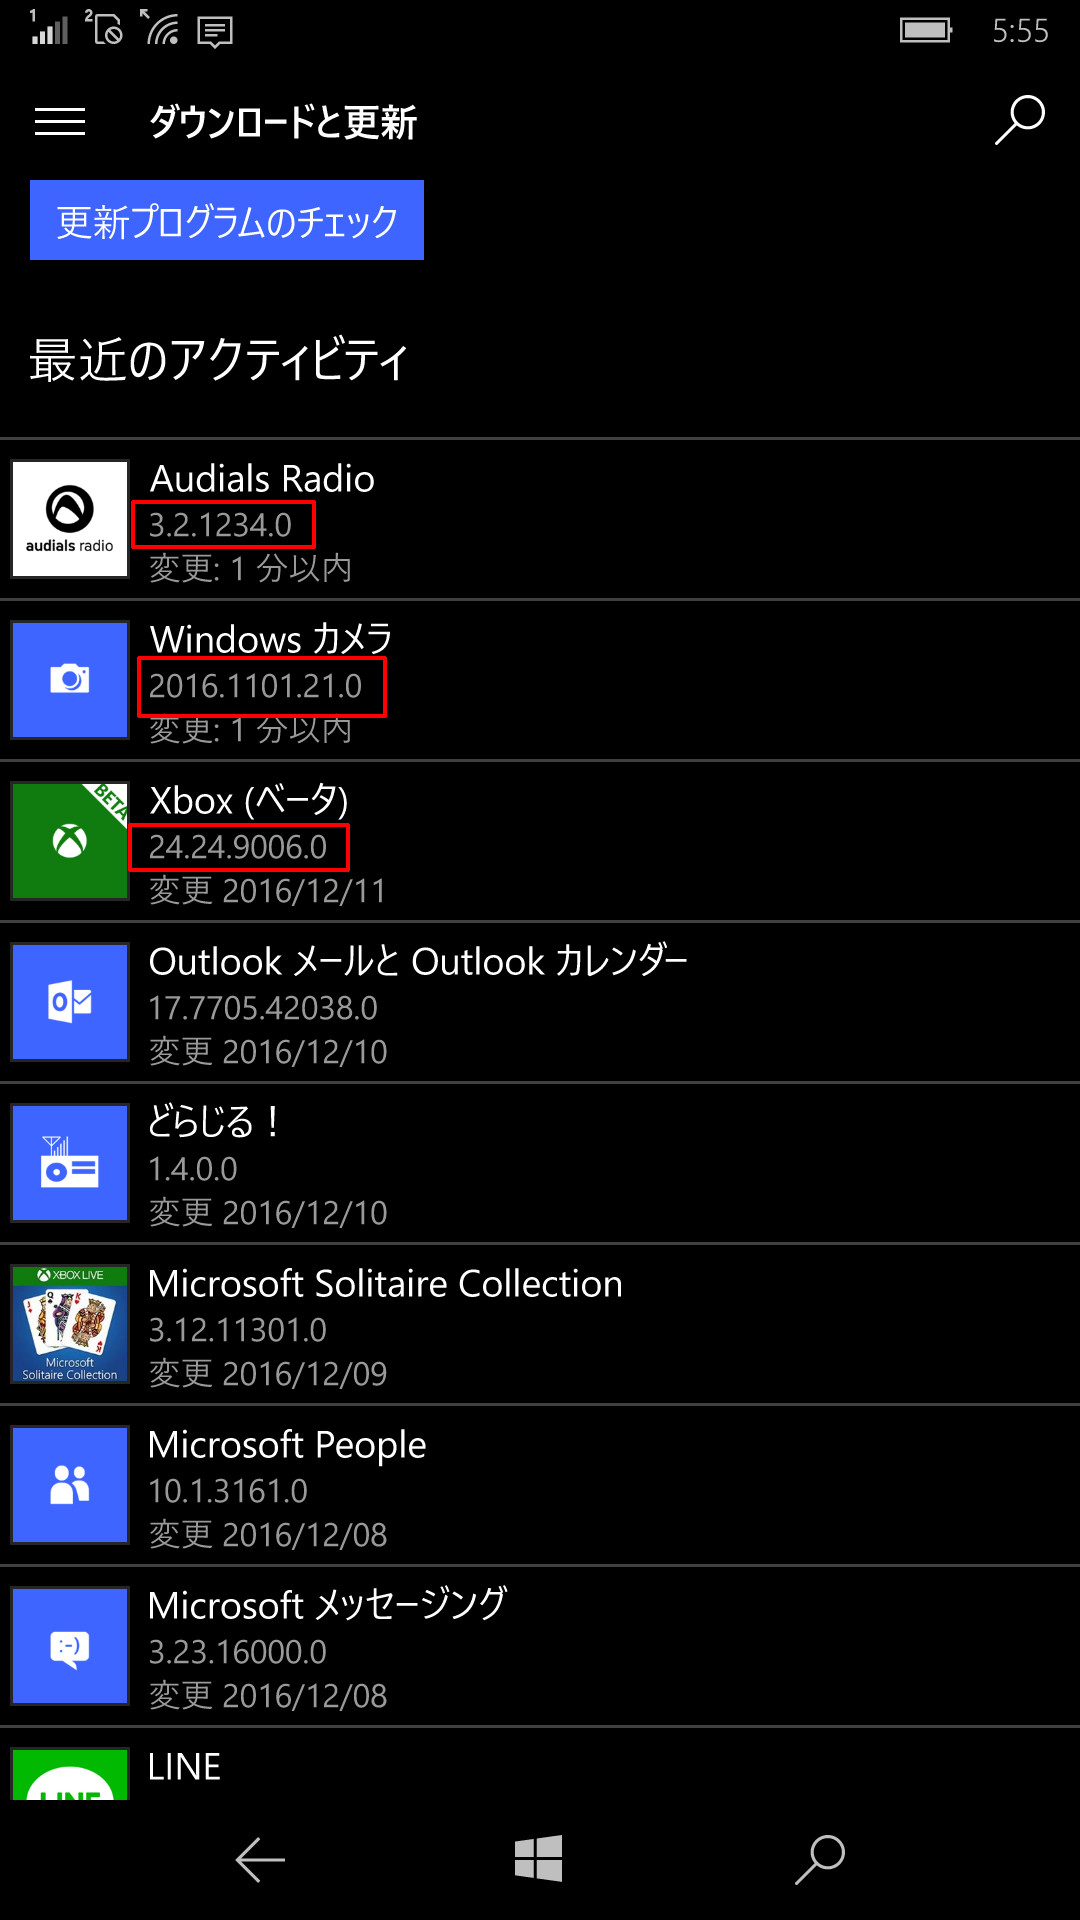Open the Microsoft People app icon
The height and width of the screenshot is (1920, 1080).
coord(70,1485)
